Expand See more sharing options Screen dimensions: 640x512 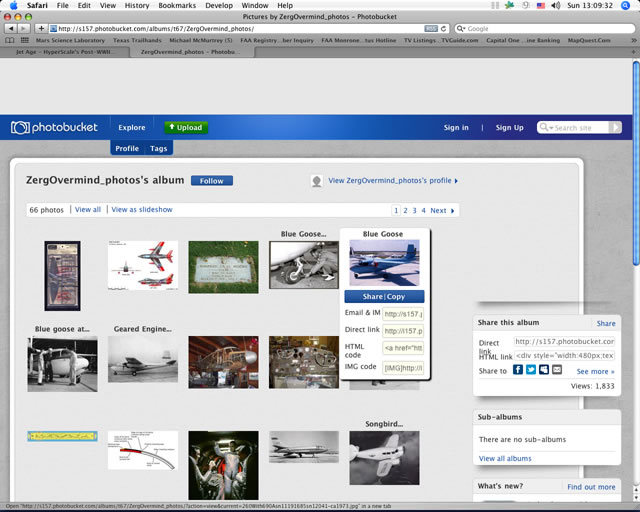[596, 371]
